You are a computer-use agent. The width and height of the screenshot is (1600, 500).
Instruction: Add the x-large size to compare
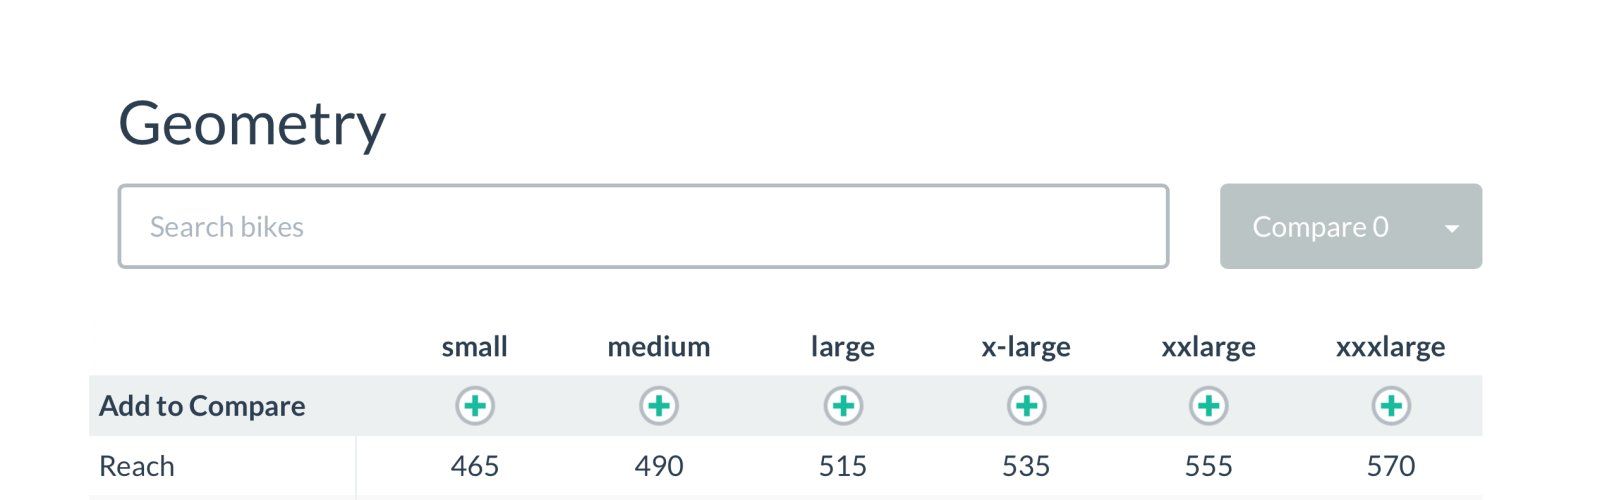[x=1026, y=406]
